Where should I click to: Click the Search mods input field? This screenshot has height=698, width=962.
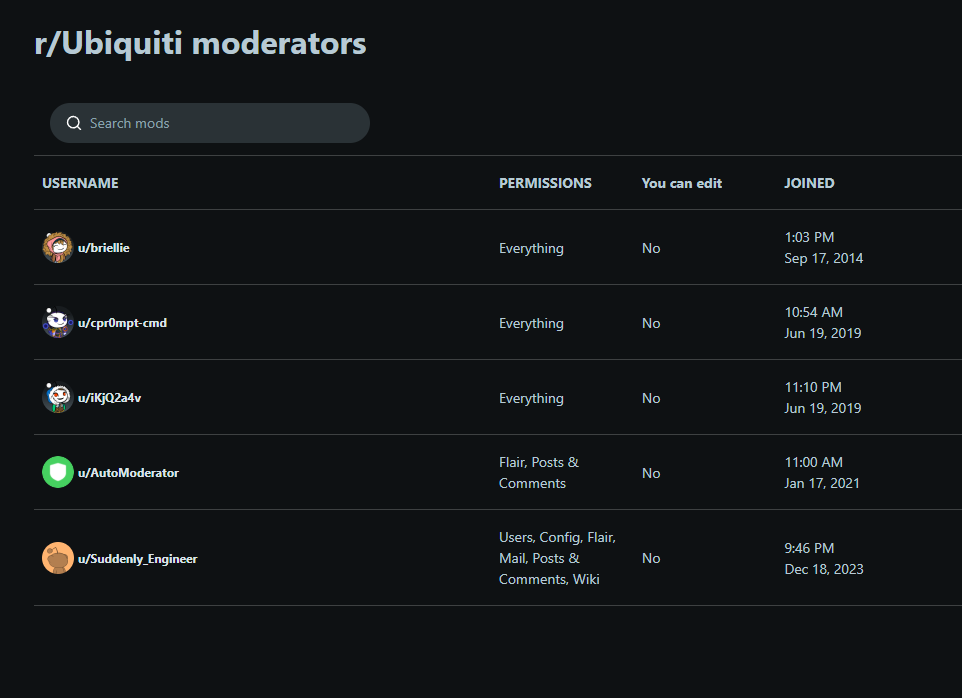(x=209, y=123)
